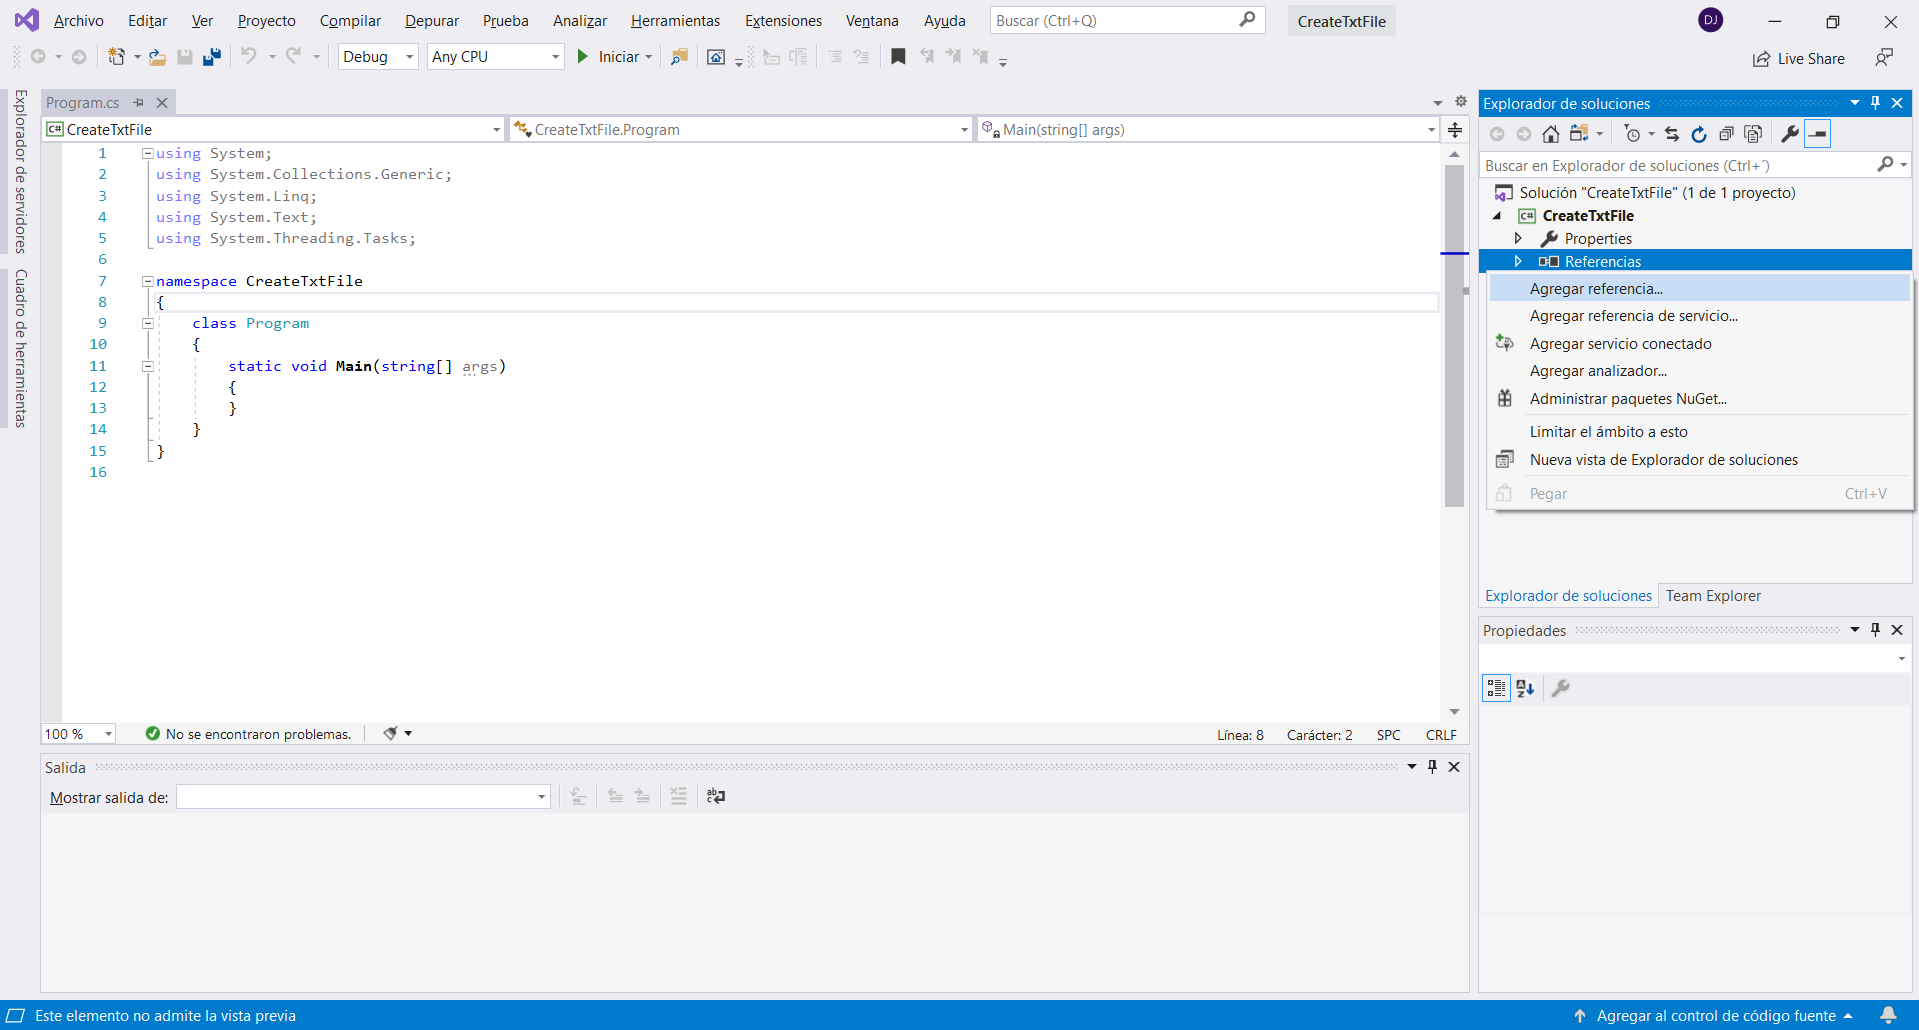Click the Home icon in Explorador de soluciones
Screen dimensions: 1919x1030
point(1550,134)
